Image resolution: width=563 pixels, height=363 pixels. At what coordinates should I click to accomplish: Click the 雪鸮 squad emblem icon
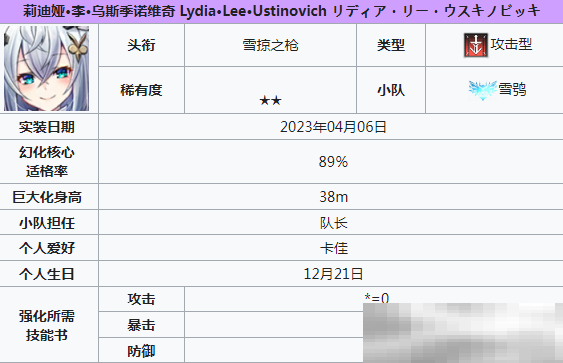483,90
